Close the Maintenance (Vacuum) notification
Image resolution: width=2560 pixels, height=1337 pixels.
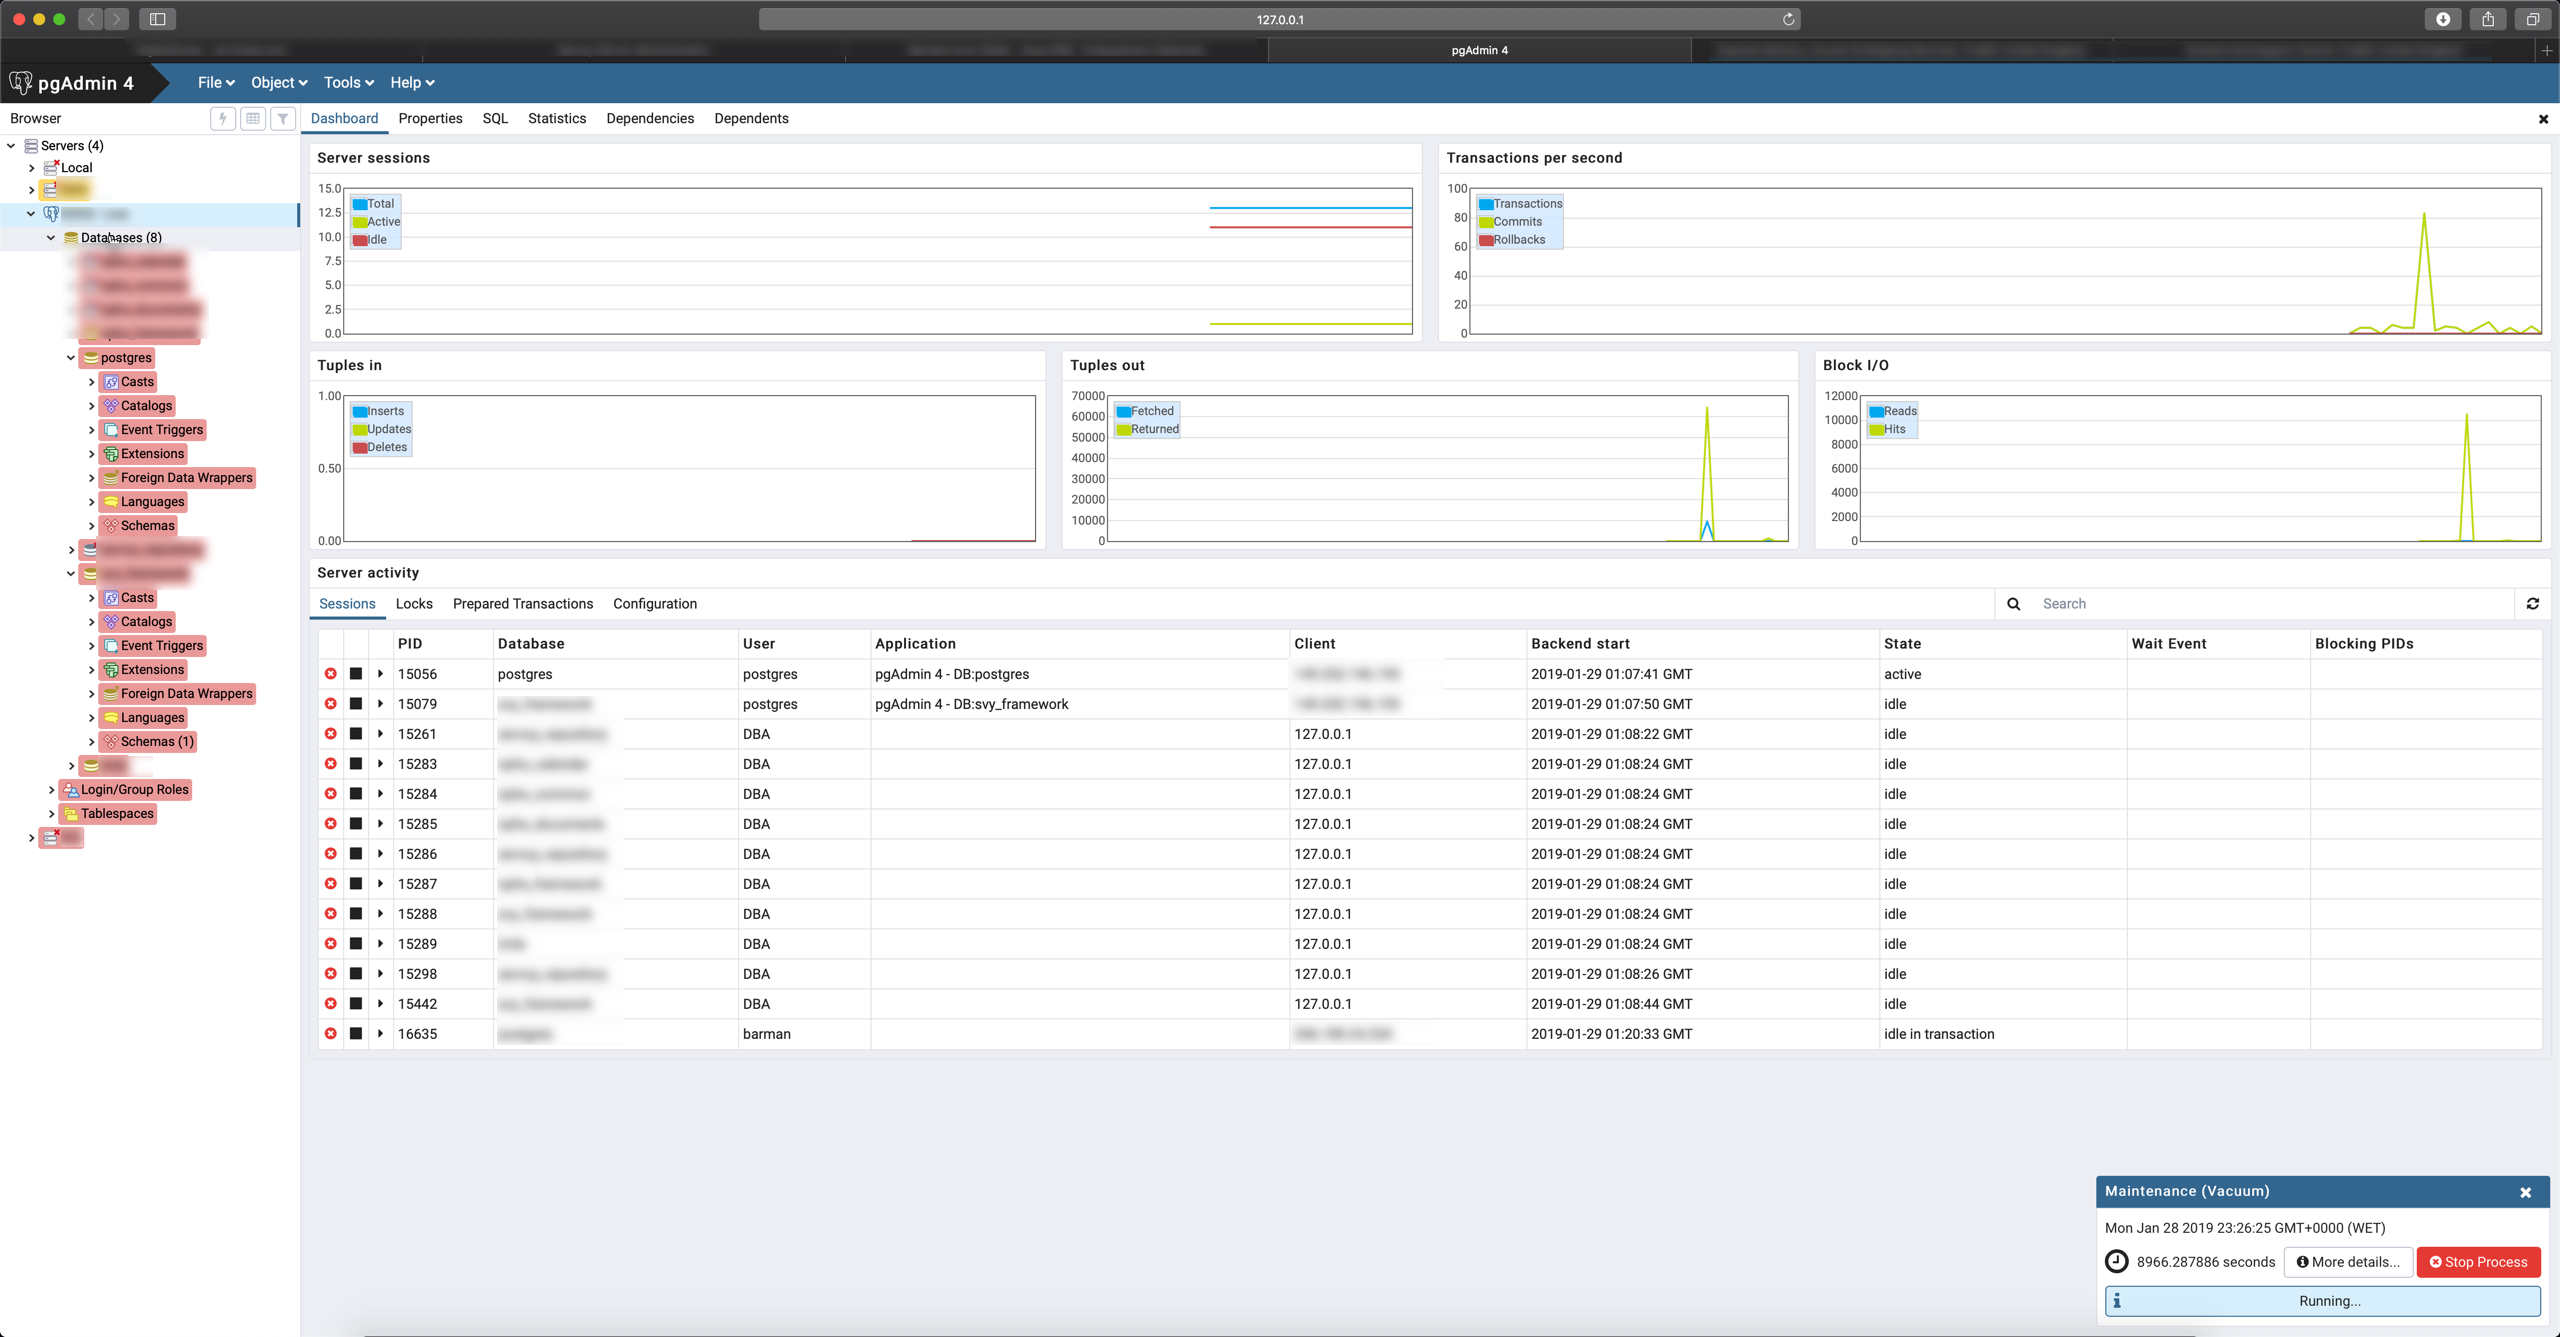click(2526, 1192)
